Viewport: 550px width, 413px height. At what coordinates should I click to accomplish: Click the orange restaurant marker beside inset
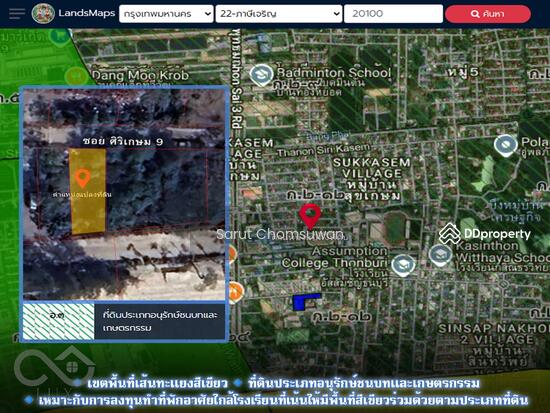point(235,293)
